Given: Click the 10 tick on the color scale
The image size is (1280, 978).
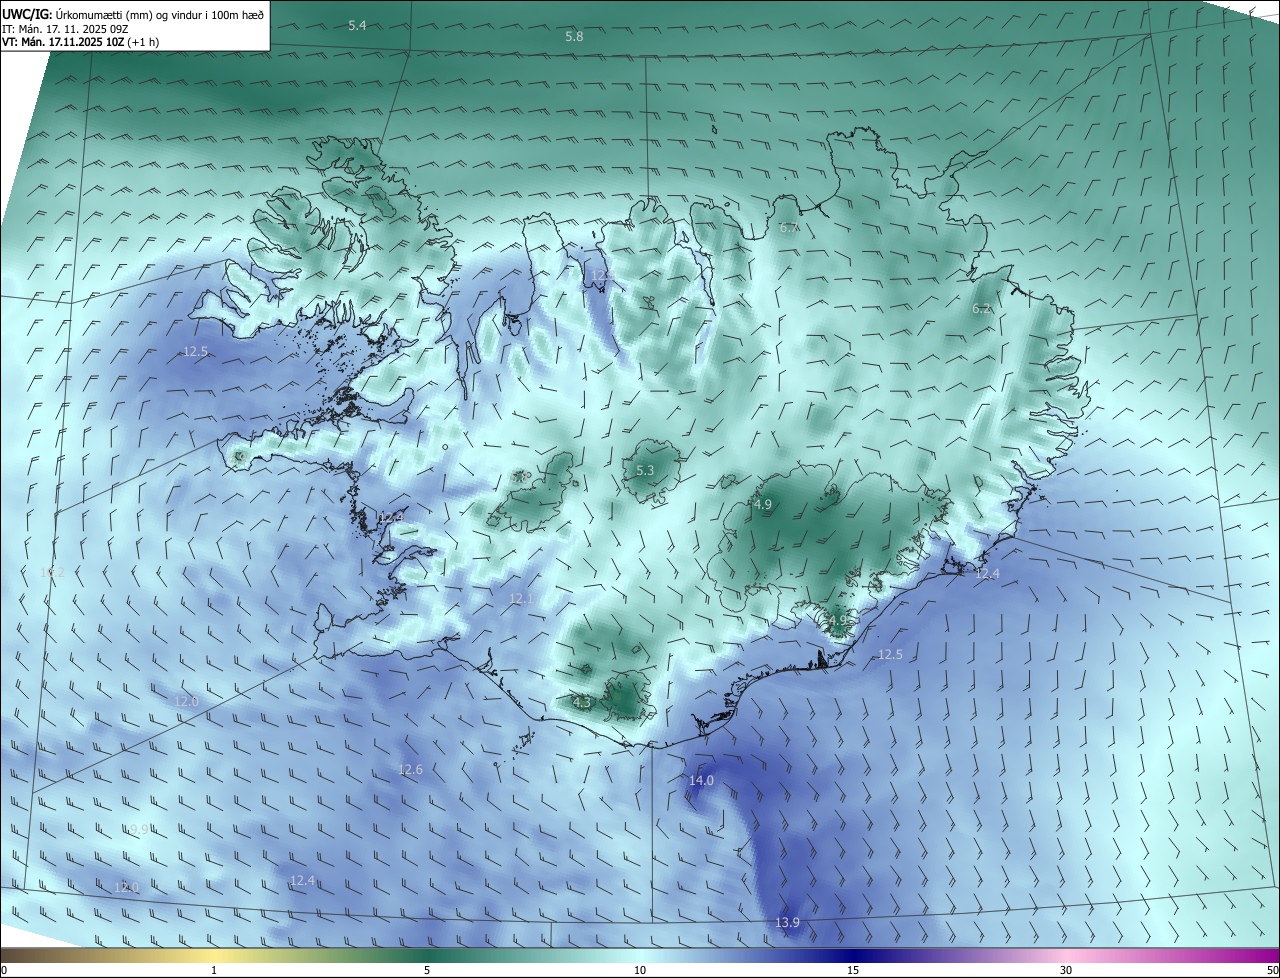Looking at the screenshot, I should (x=640, y=970).
